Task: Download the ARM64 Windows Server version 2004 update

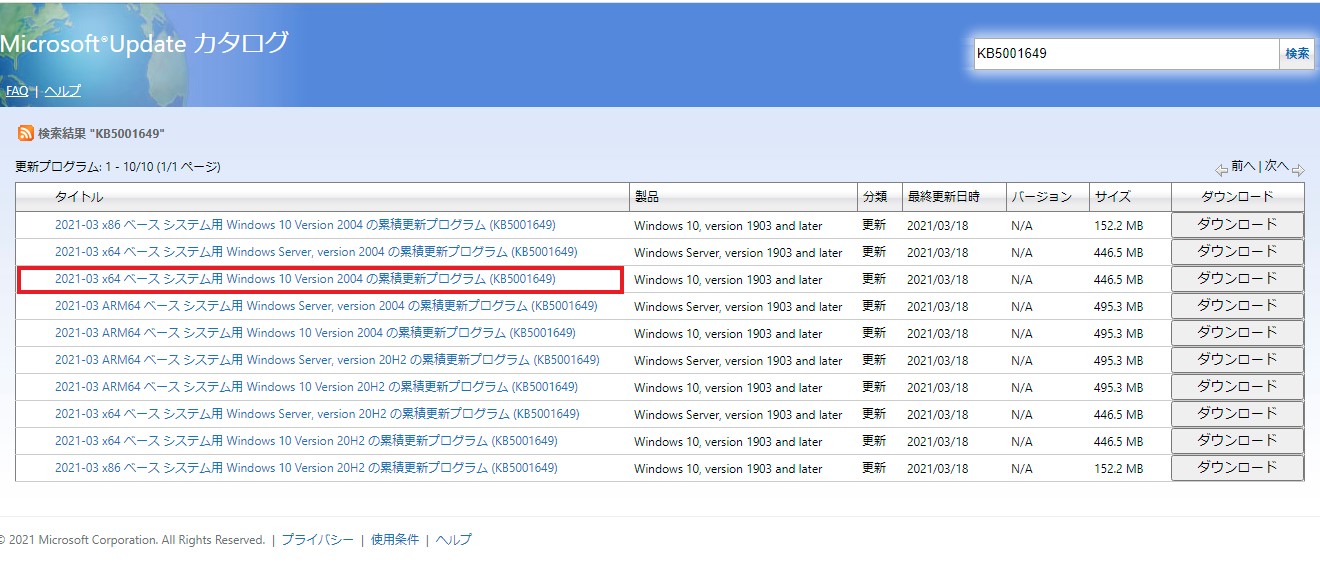Action: 1237,306
